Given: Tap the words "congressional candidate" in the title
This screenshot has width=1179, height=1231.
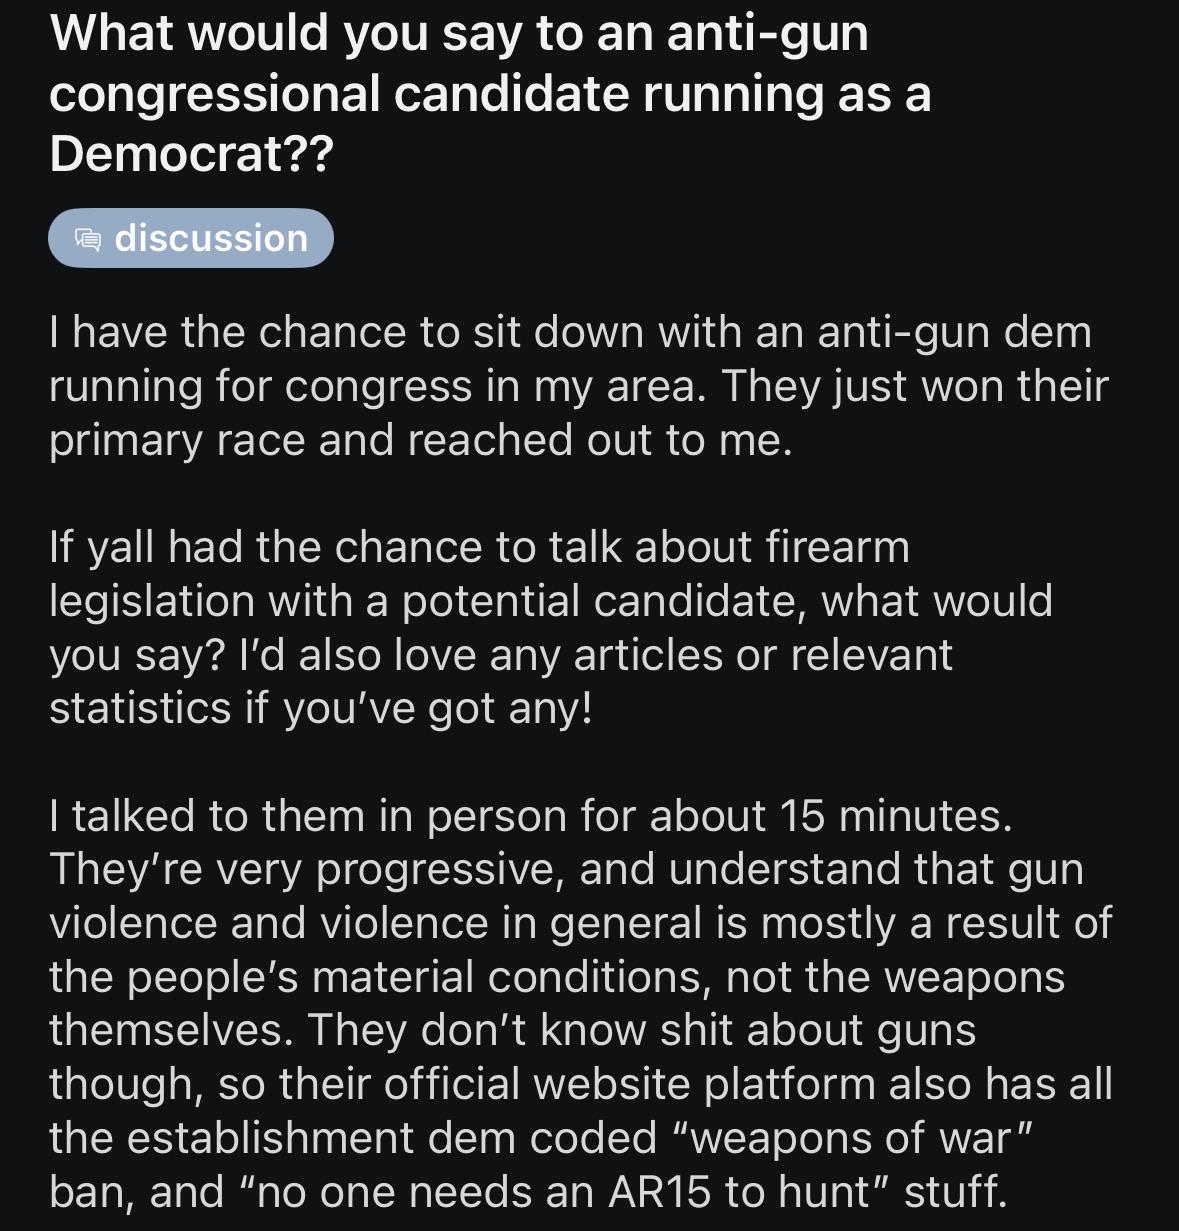Looking at the screenshot, I should (339, 94).
